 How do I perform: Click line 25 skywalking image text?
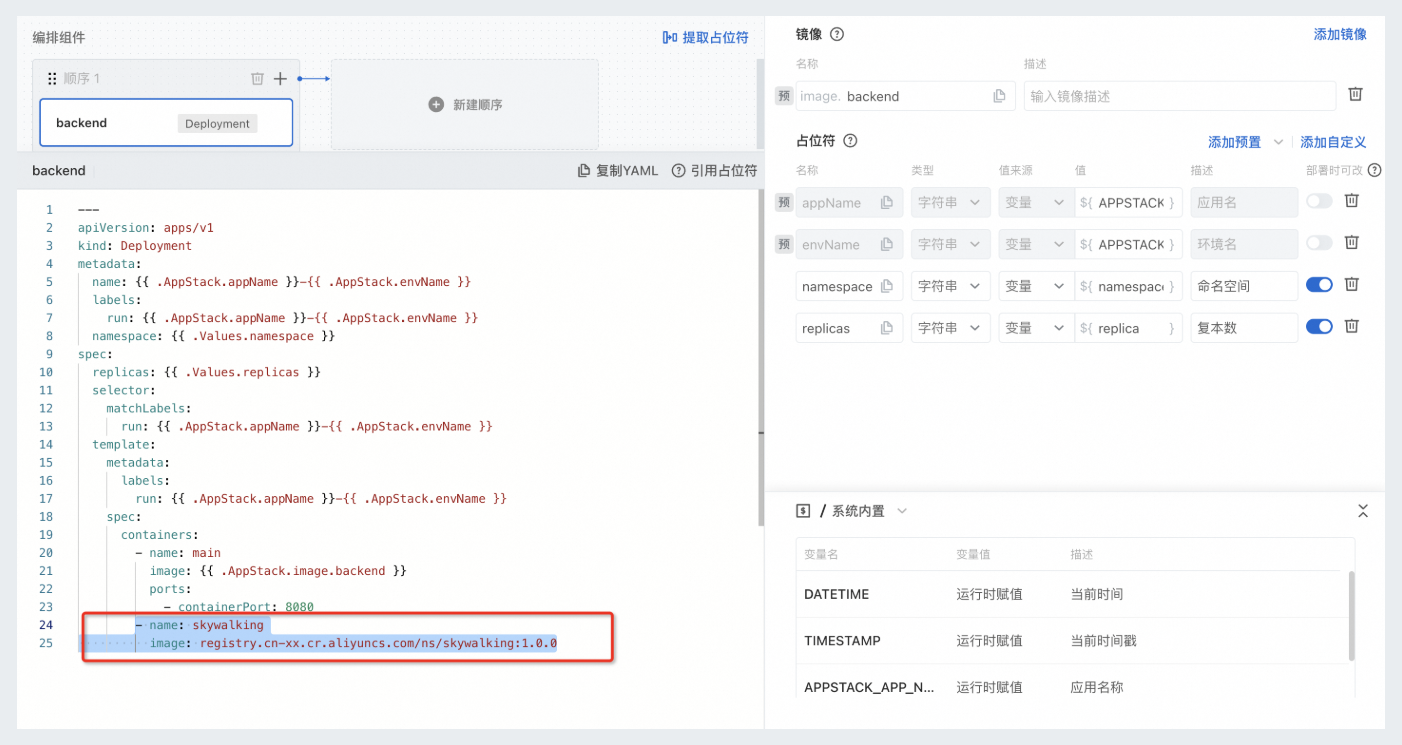click(x=353, y=643)
